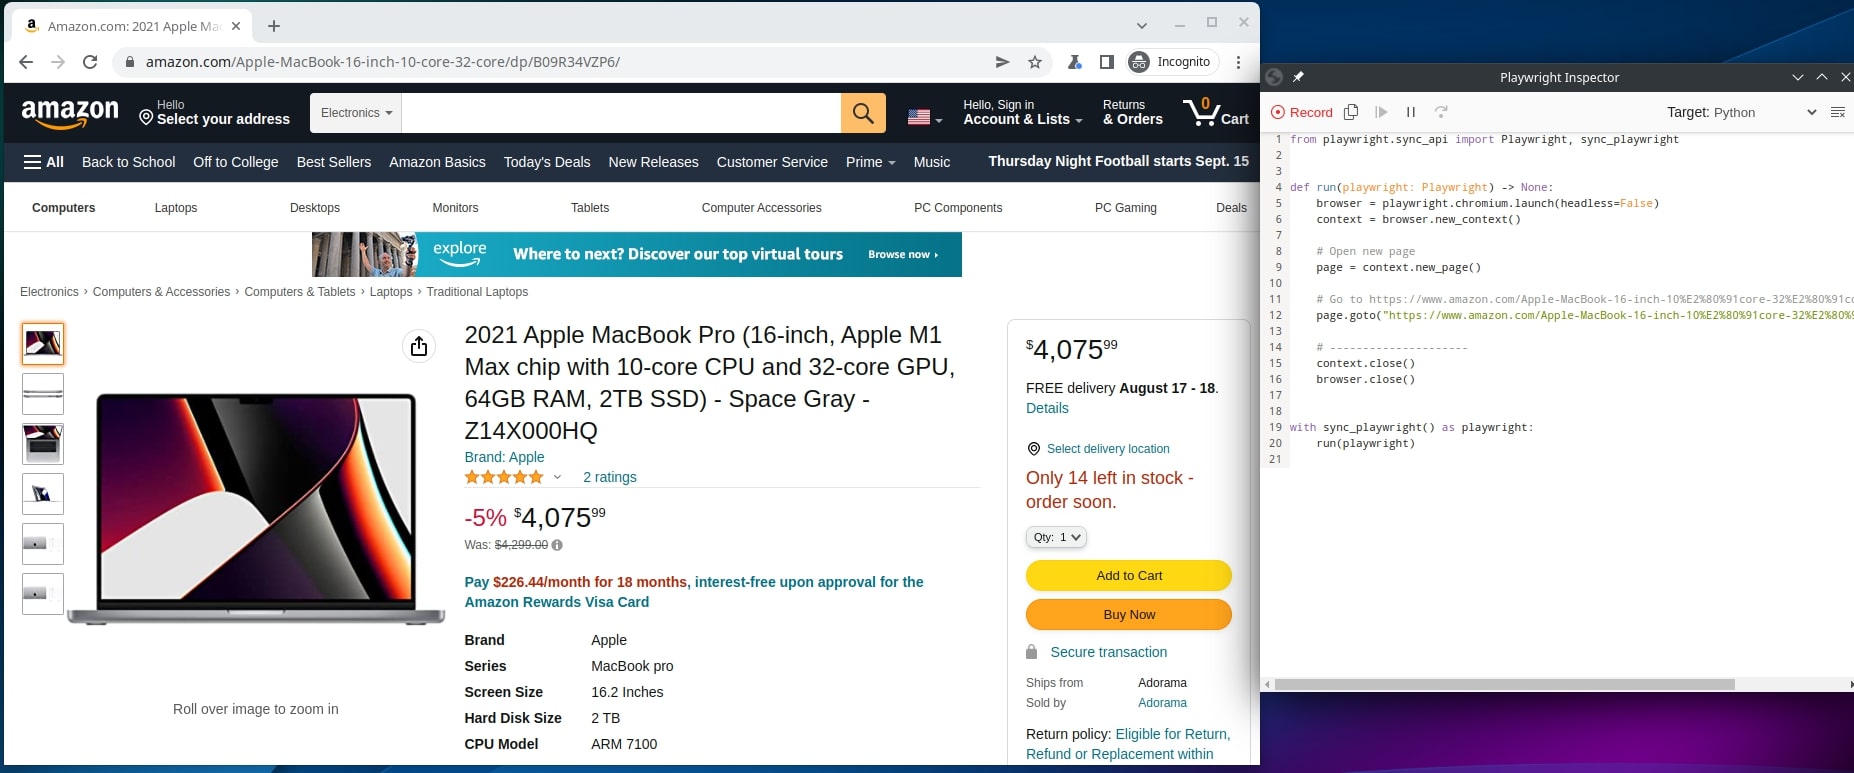The width and height of the screenshot is (1854, 773).
Task: Open Returns & Orders
Action: click(1133, 112)
